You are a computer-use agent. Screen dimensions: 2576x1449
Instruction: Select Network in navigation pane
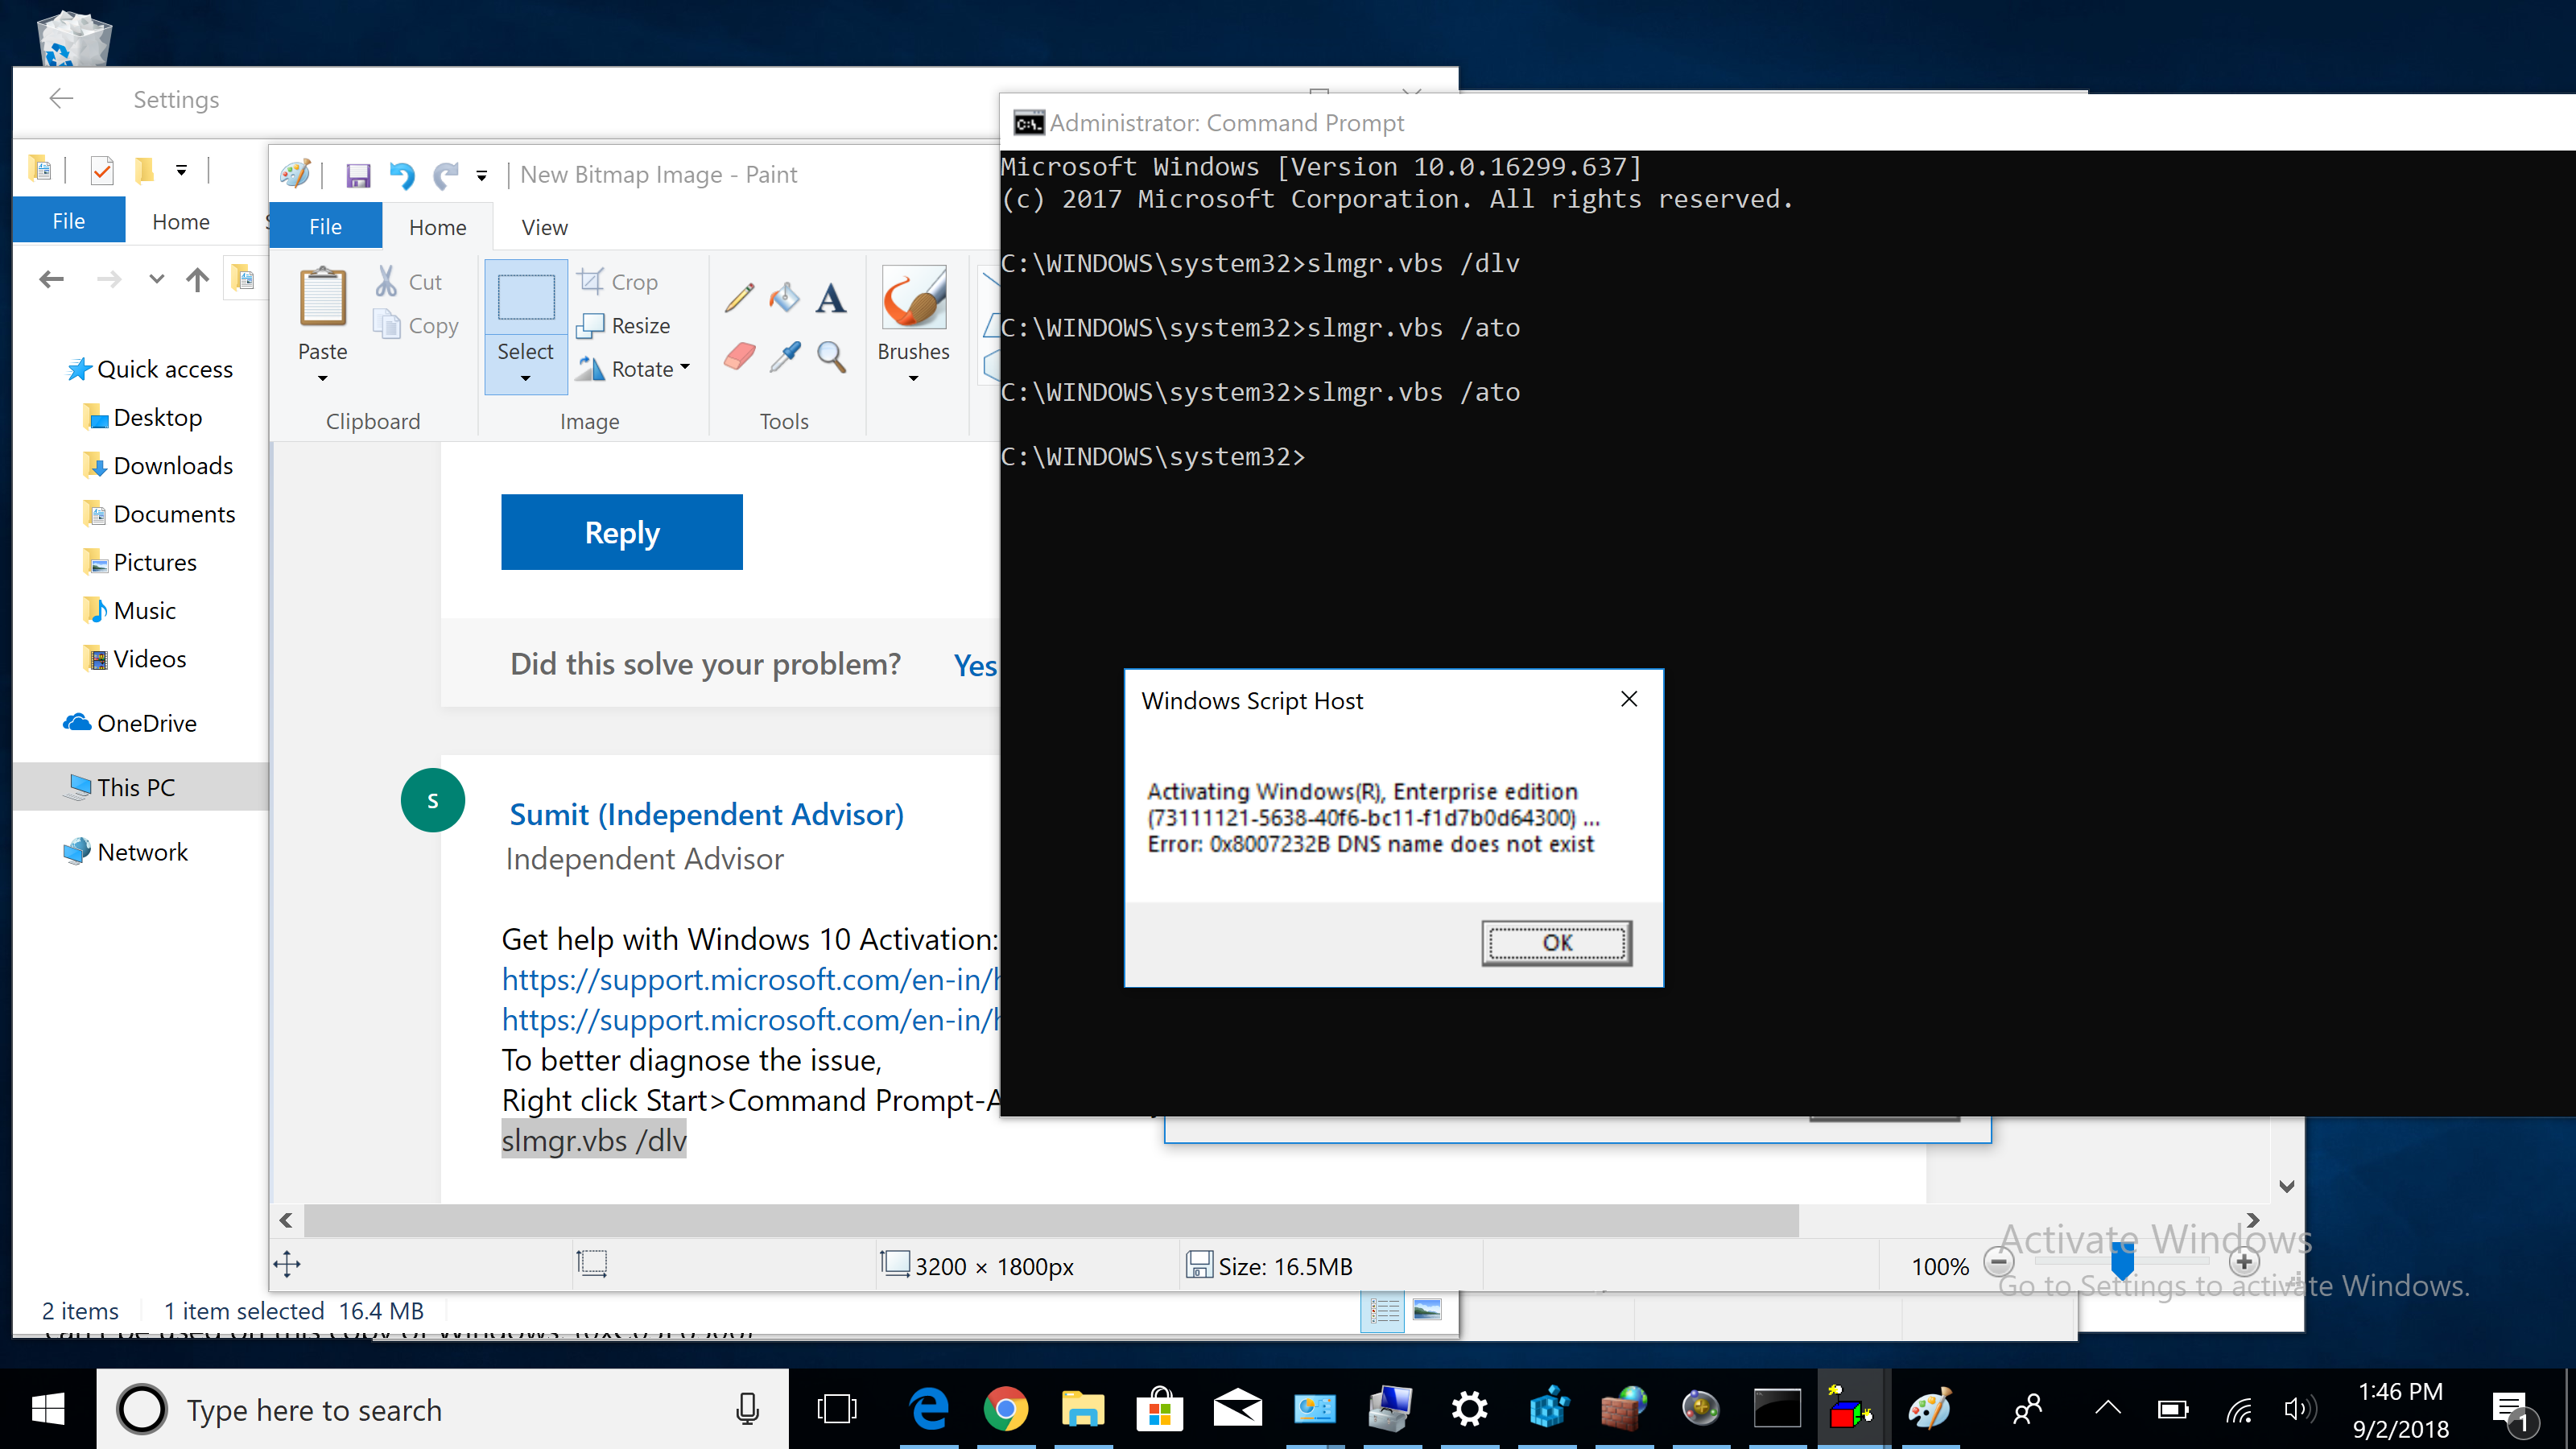coord(126,852)
